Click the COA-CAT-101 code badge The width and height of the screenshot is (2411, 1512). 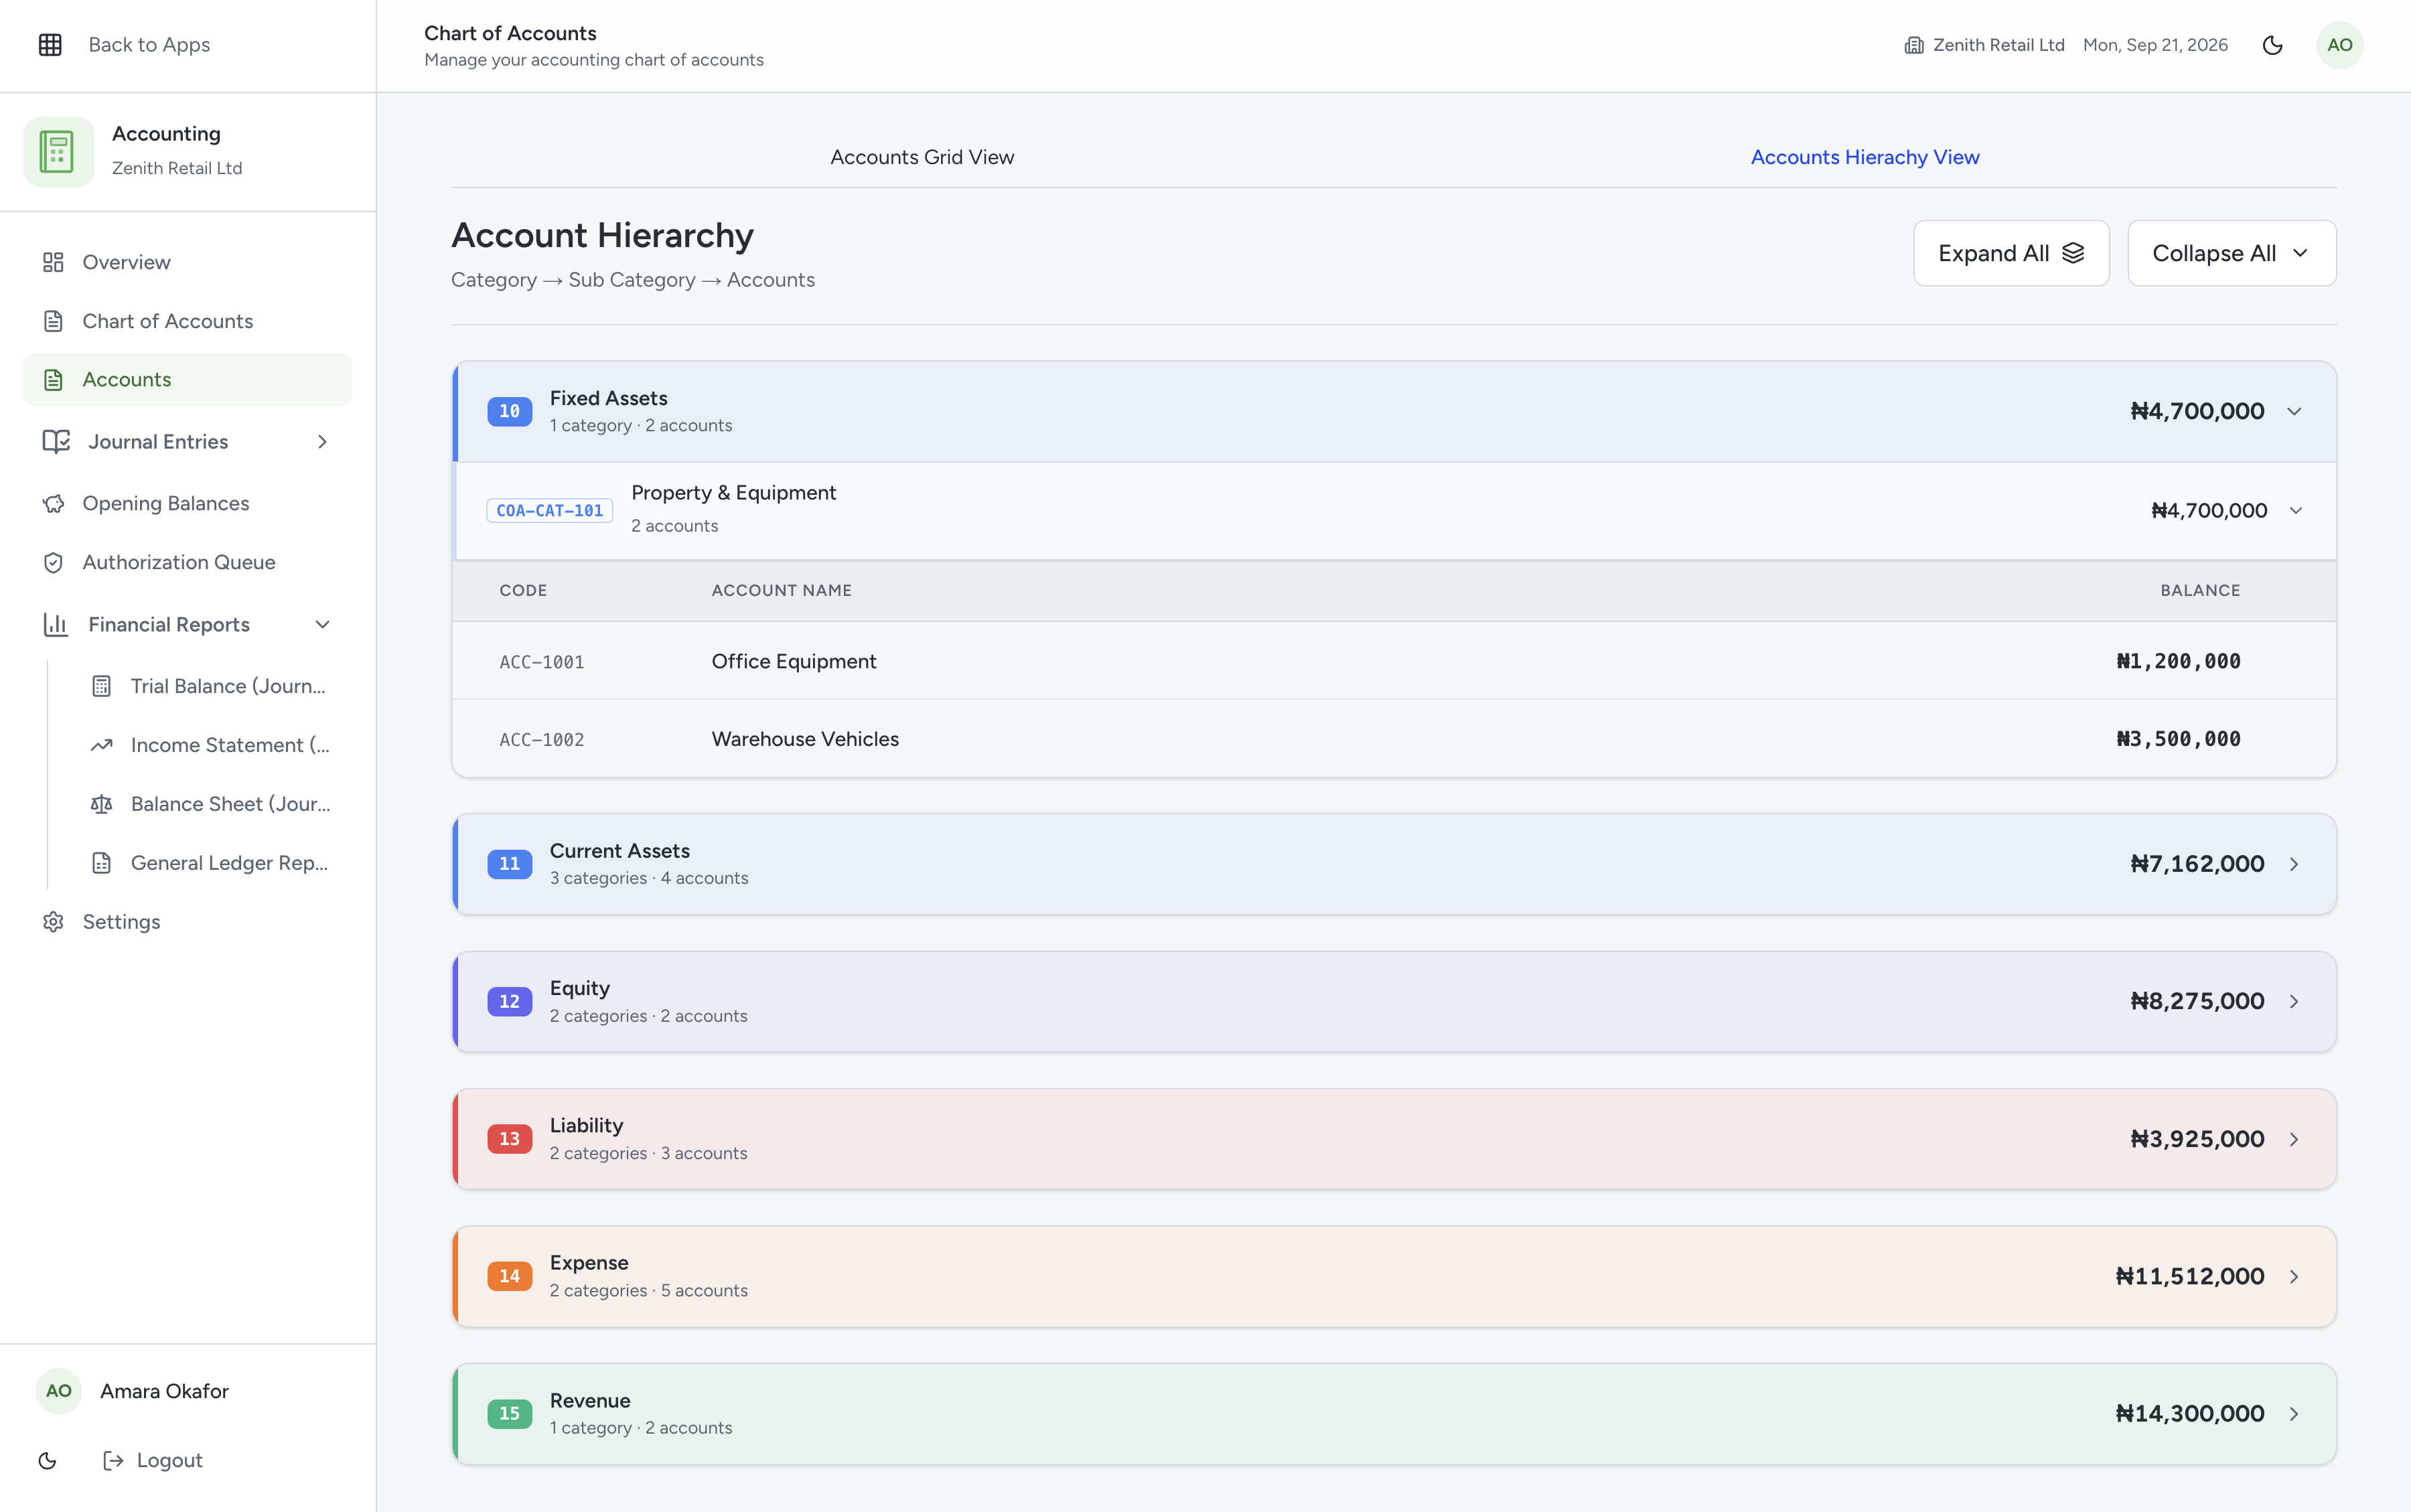[x=550, y=510]
